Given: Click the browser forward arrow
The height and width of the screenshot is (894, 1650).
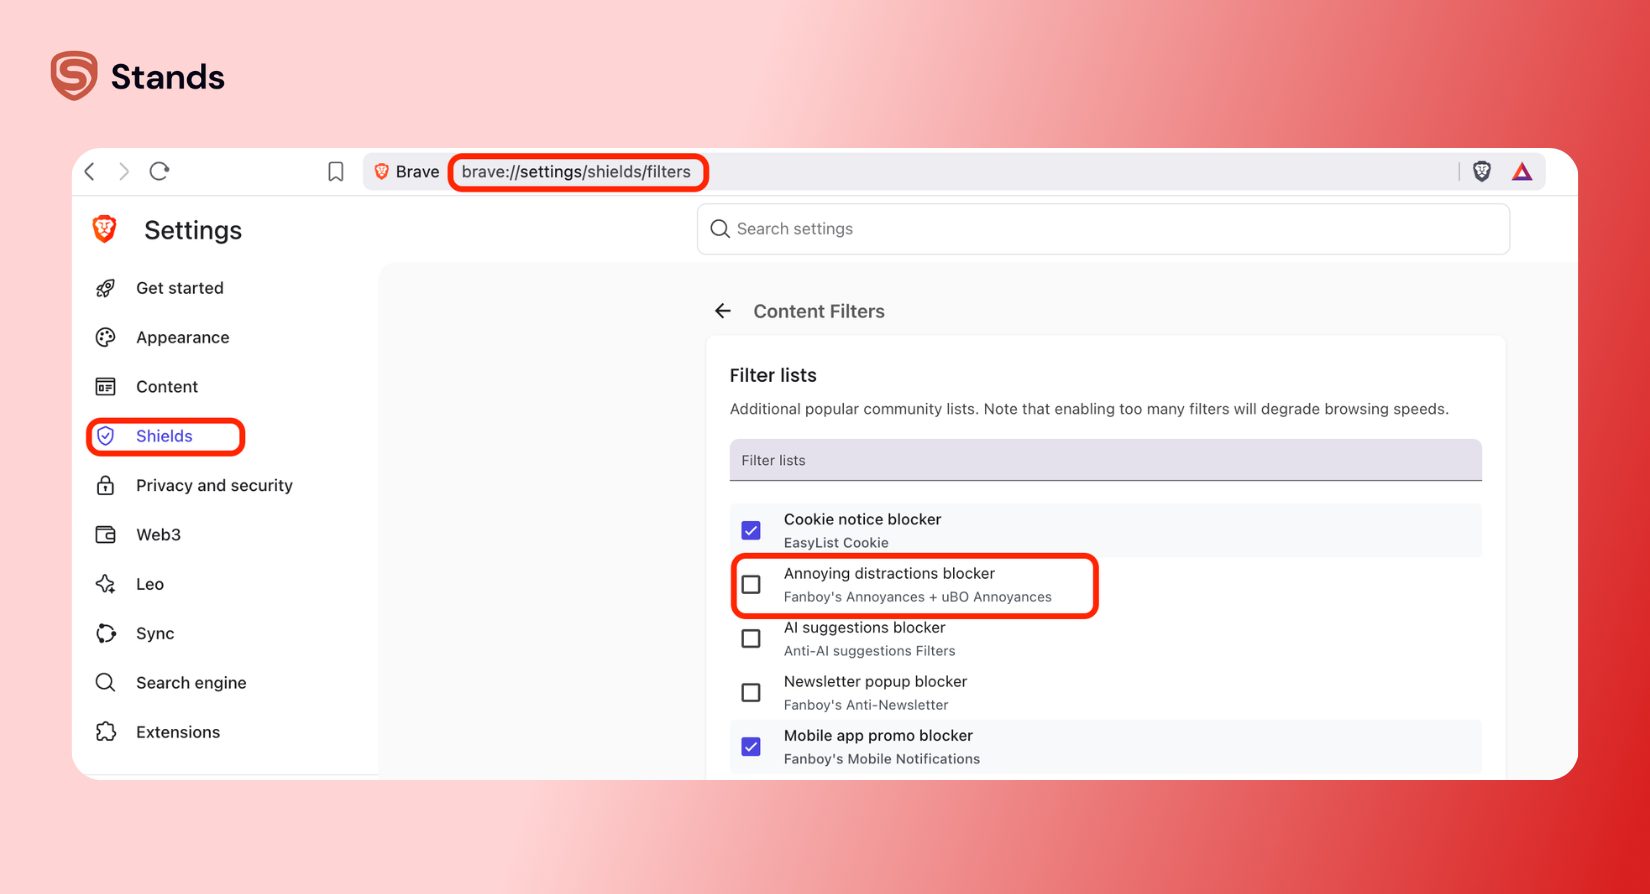Looking at the screenshot, I should (x=124, y=171).
